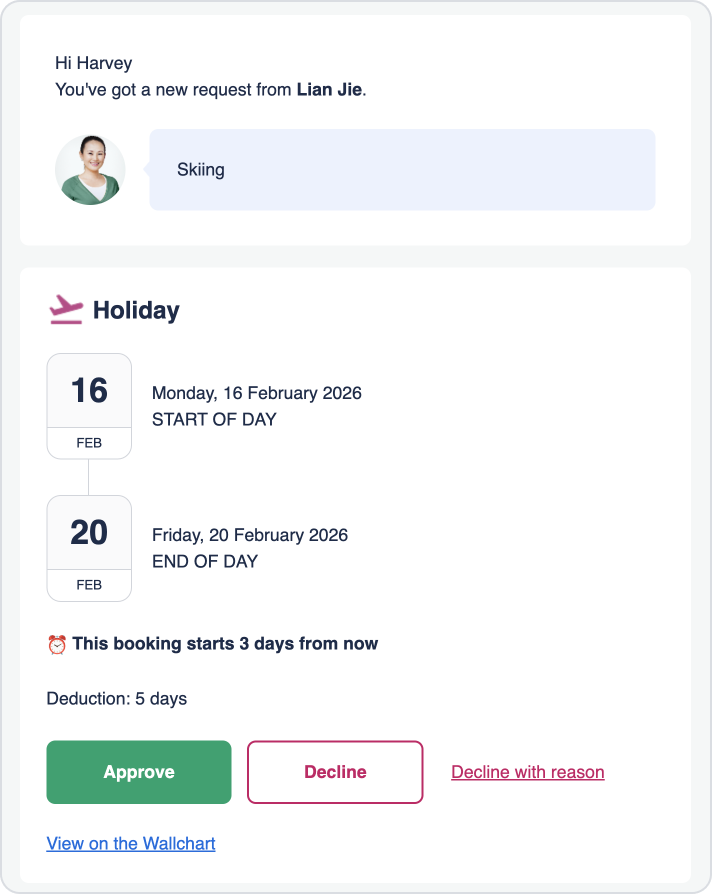Image resolution: width=712 pixels, height=894 pixels.
Task: Click the Hi Harvey greeting
Action: pos(93,64)
